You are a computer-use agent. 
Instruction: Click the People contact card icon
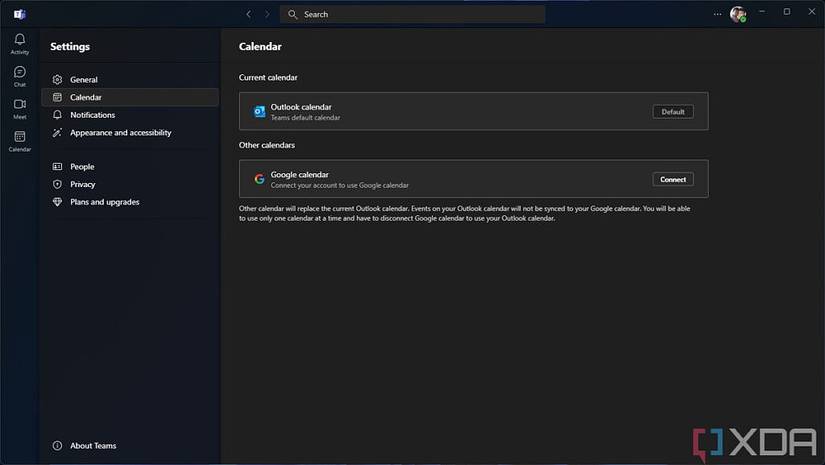[x=57, y=167]
